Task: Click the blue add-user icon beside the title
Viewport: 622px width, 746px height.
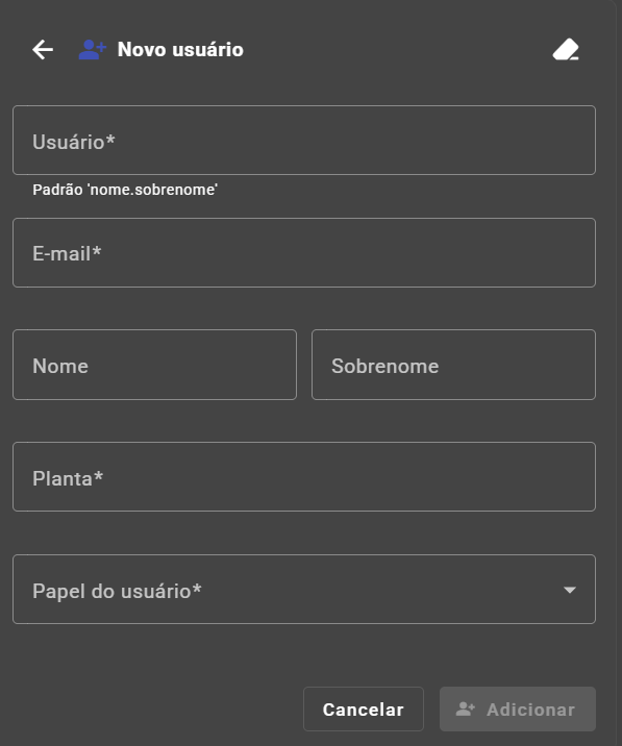Action: click(x=92, y=49)
